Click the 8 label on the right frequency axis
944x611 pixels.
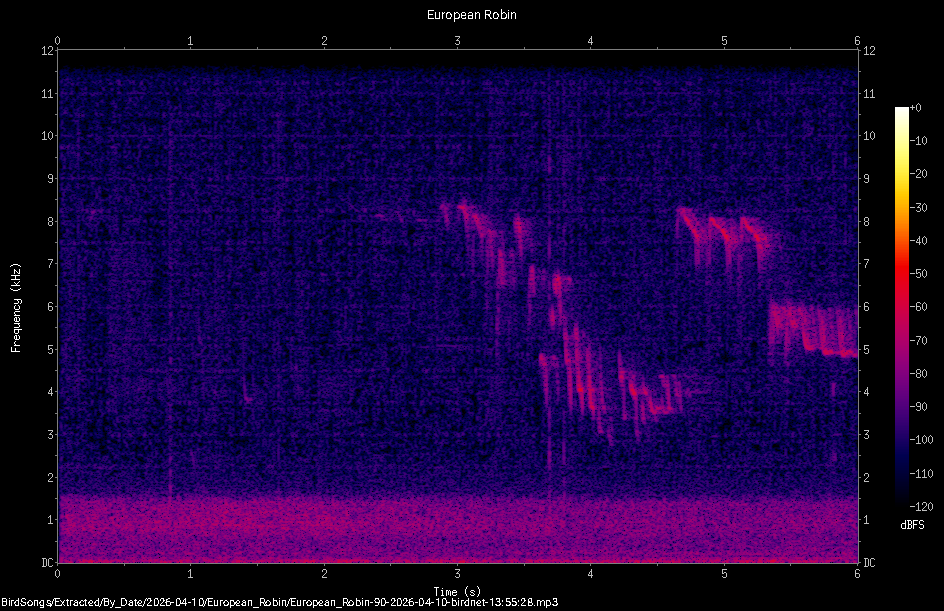pyautogui.click(x=866, y=221)
